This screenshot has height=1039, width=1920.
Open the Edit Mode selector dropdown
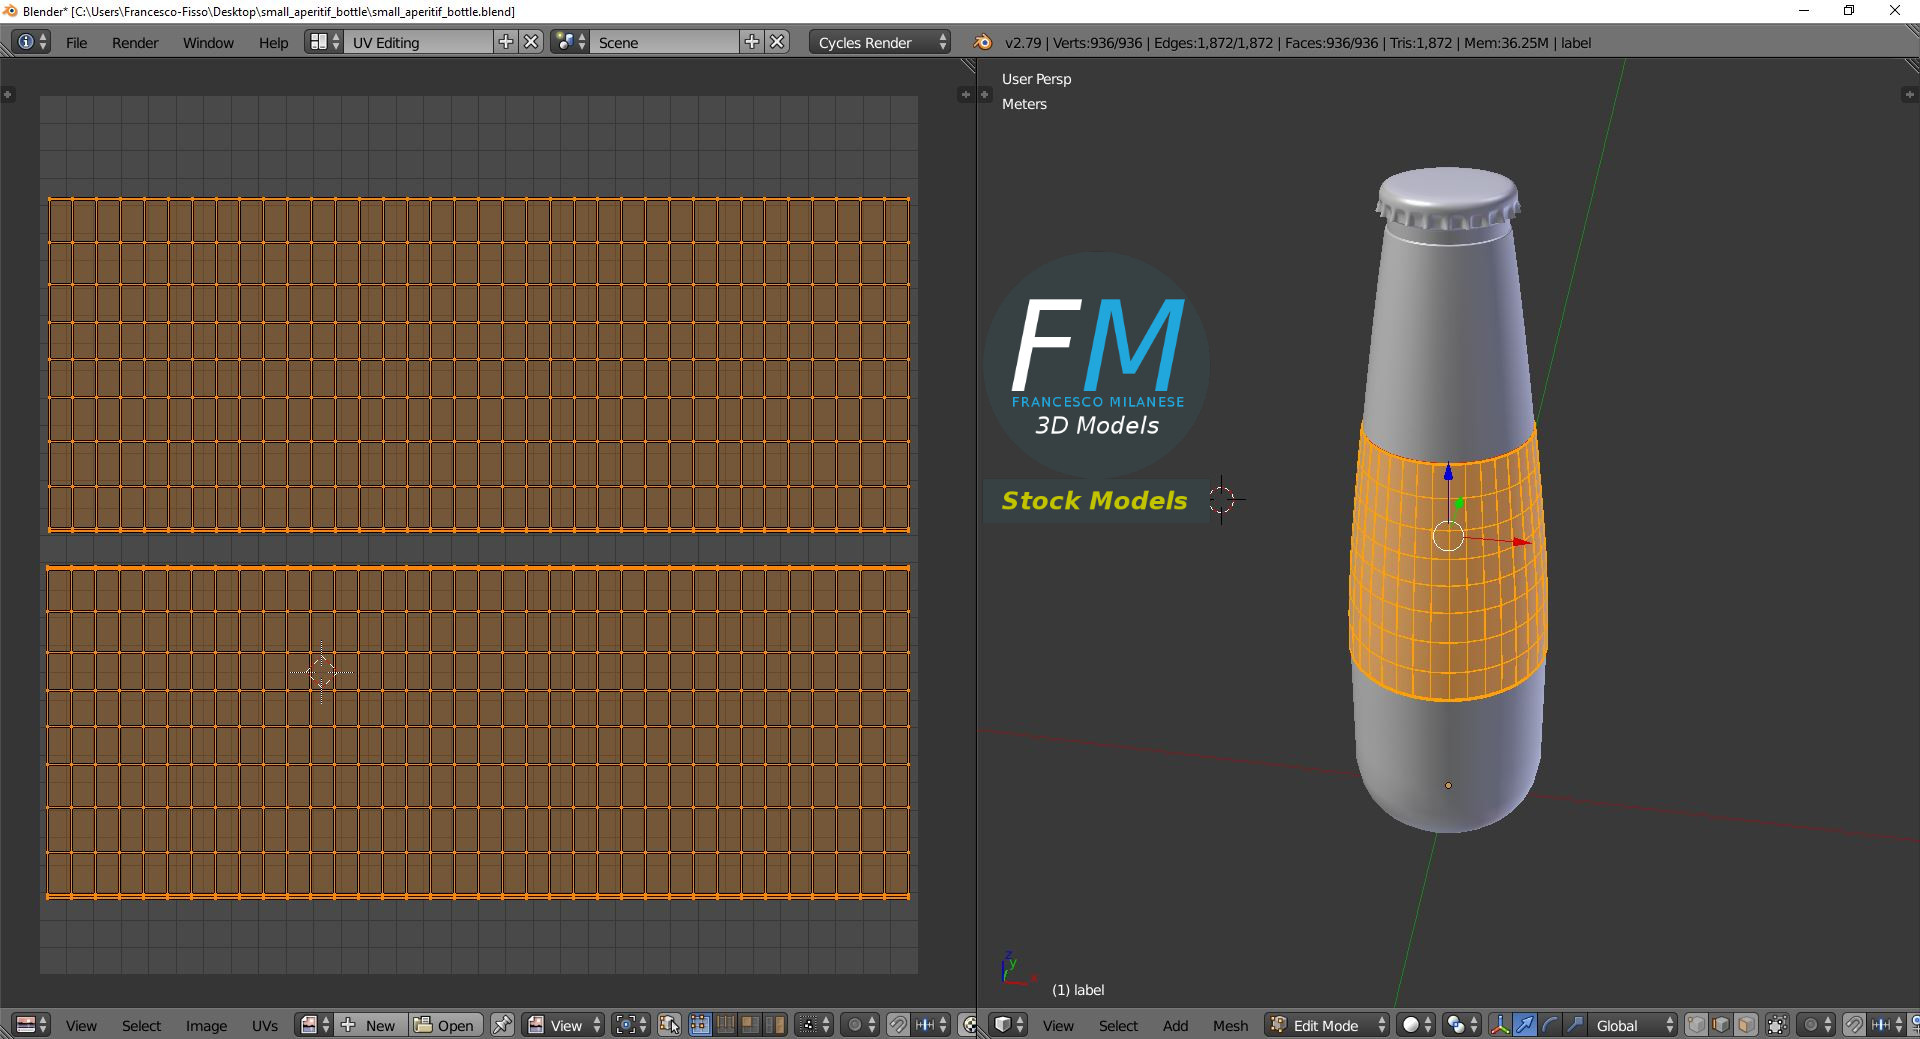(x=1326, y=1025)
